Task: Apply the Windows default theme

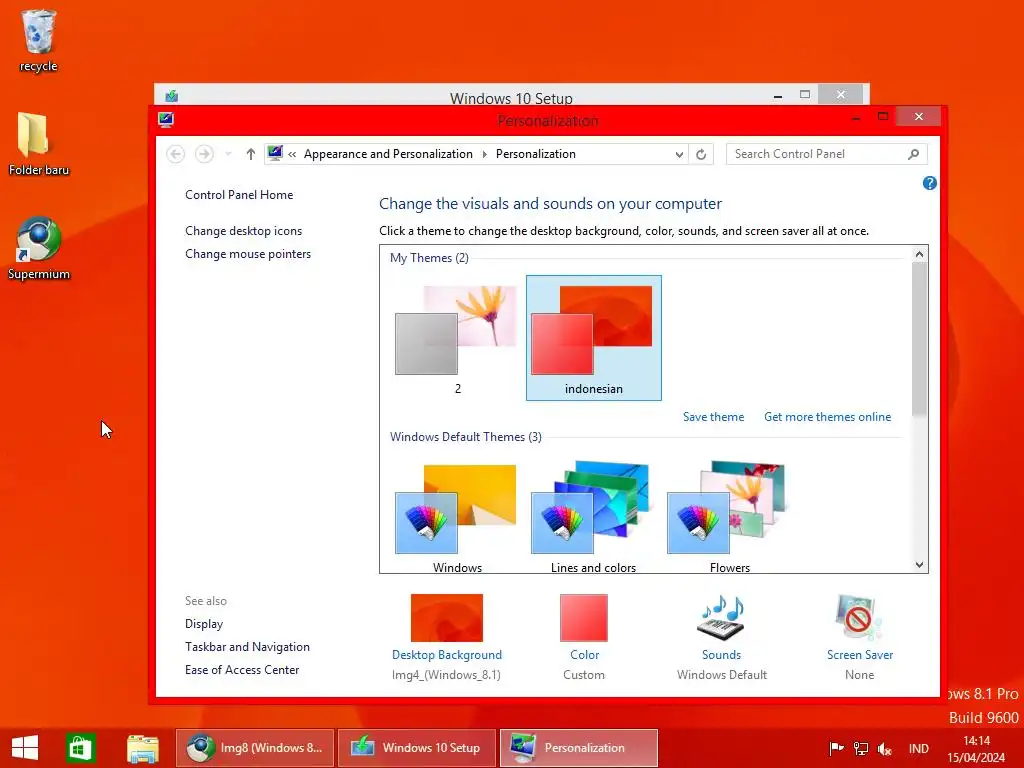Action: 457,517
